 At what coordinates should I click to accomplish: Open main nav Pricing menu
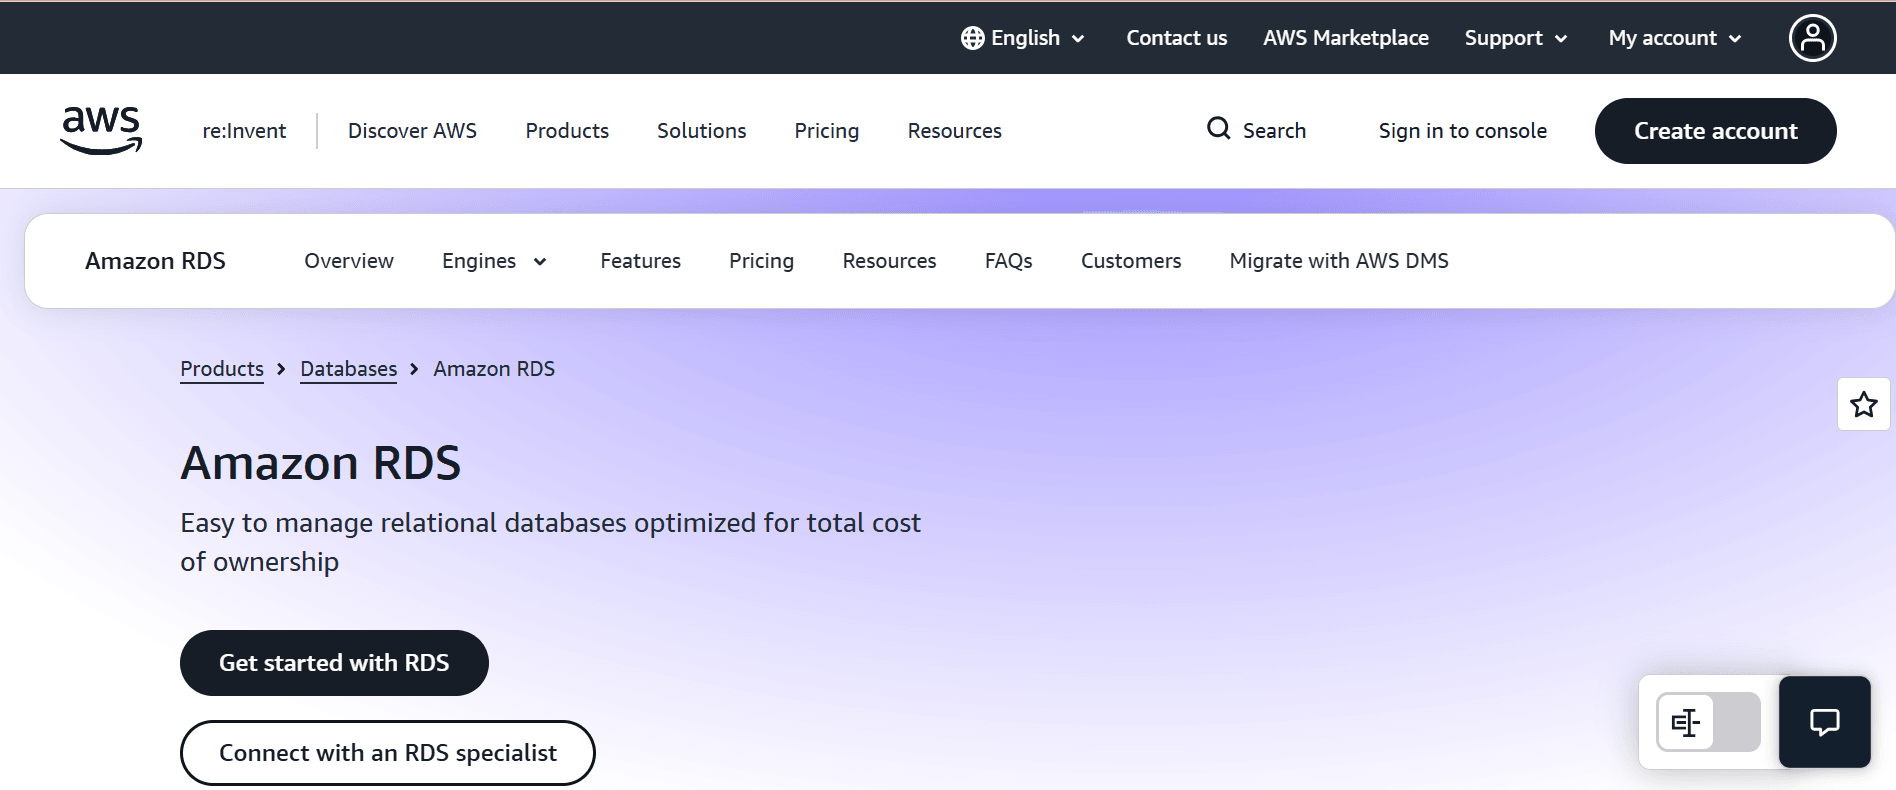pyautogui.click(x=826, y=131)
